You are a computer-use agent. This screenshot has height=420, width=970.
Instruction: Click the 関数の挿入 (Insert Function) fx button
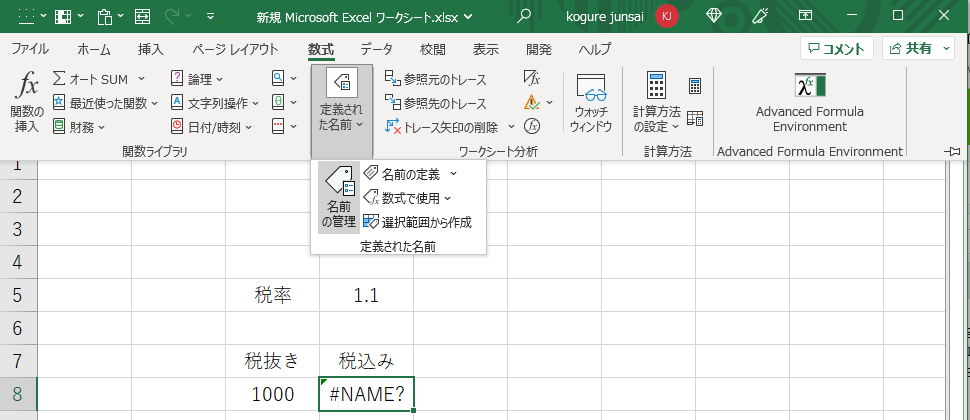pos(27,102)
